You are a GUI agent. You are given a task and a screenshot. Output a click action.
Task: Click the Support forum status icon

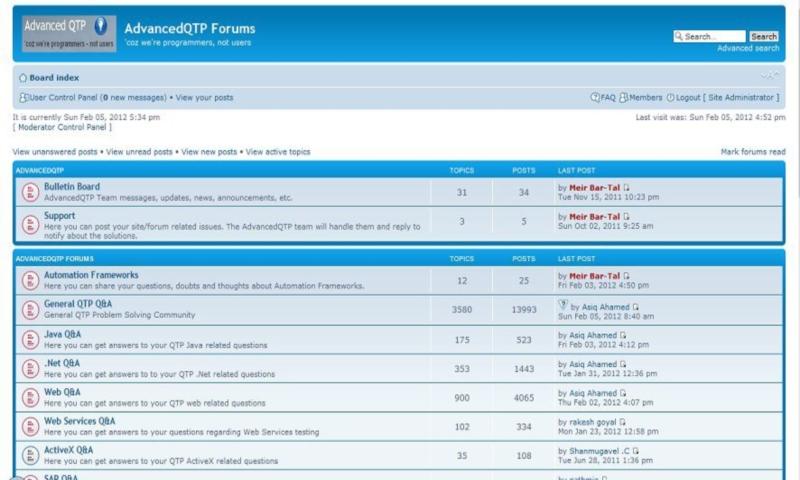(30, 224)
